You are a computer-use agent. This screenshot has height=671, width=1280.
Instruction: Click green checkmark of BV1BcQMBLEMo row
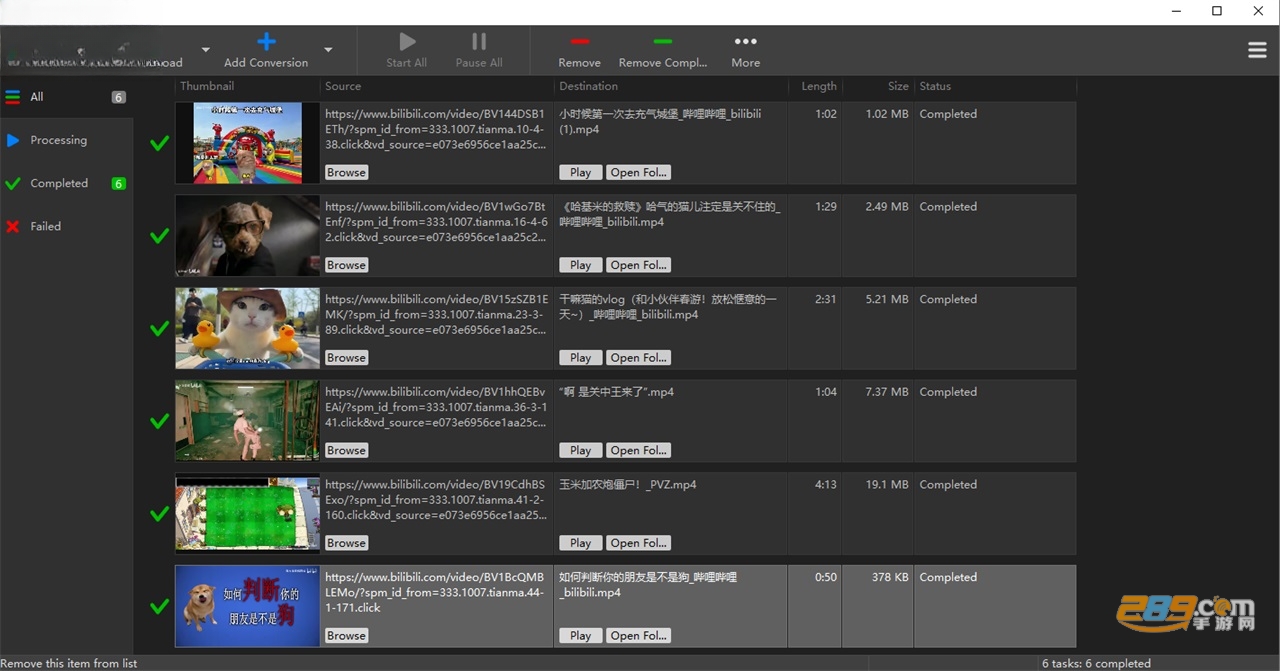click(159, 606)
